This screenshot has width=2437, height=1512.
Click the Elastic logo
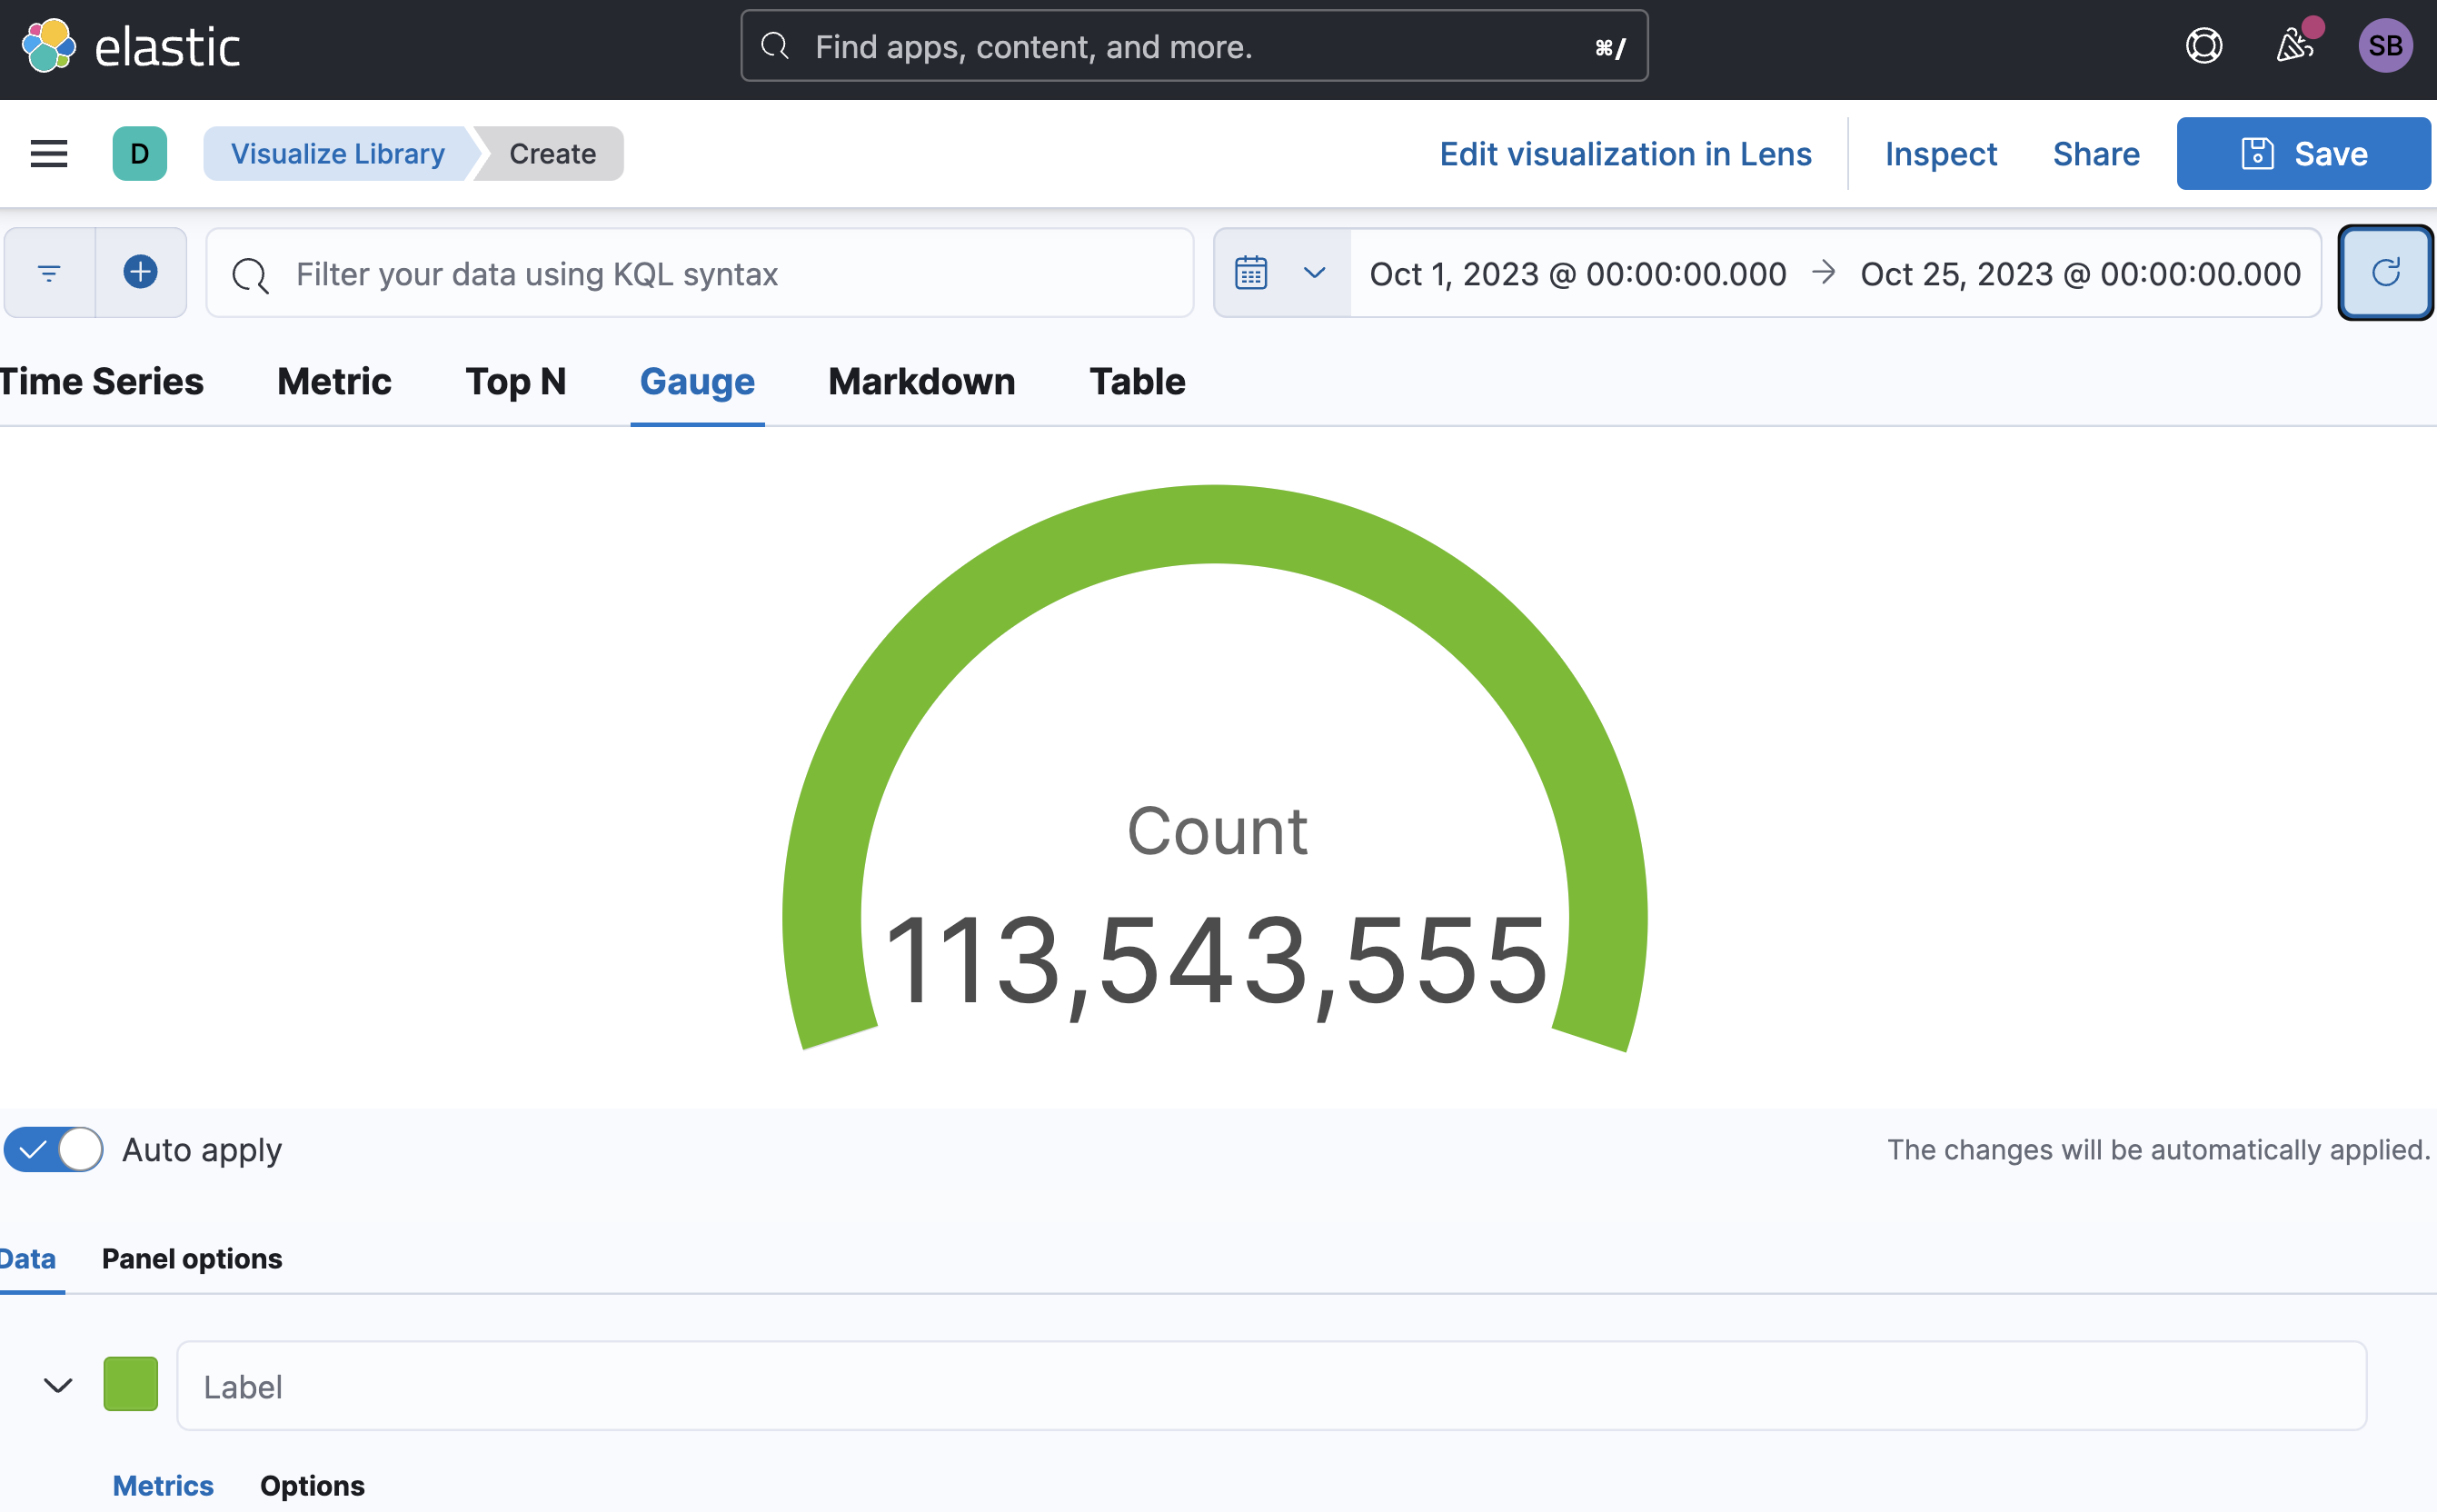pyautogui.click(x=131, y=47)
